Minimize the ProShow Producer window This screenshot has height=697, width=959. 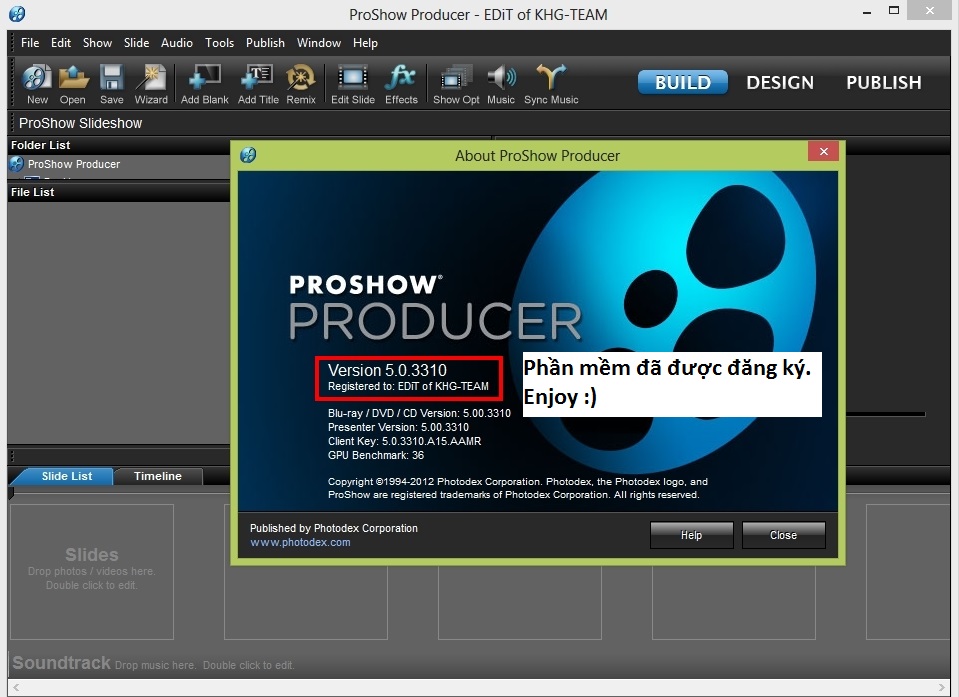(x=867, y=12)
